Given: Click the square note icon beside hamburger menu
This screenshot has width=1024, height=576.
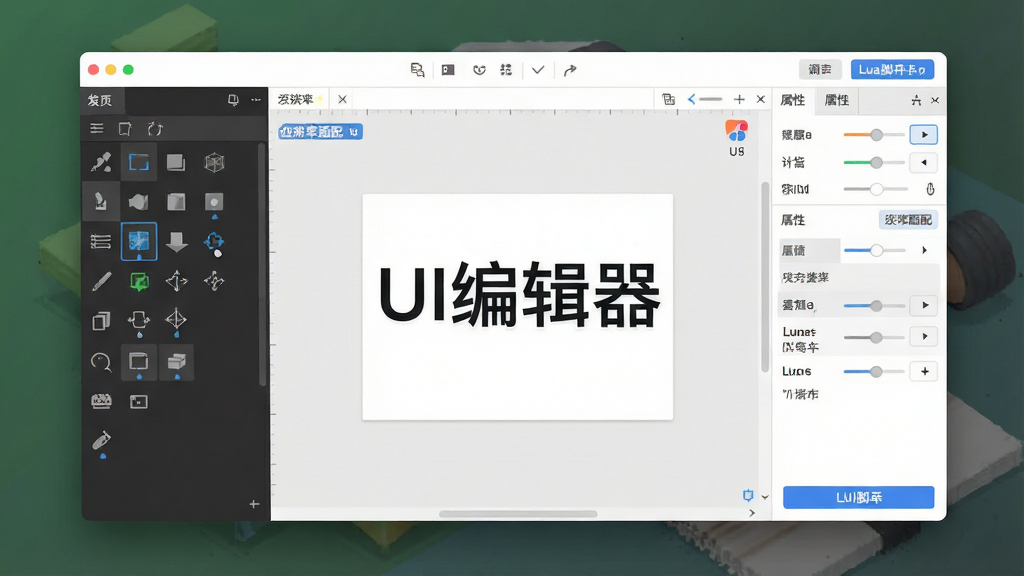Looking at the screenshot, I should pos(125,128).
